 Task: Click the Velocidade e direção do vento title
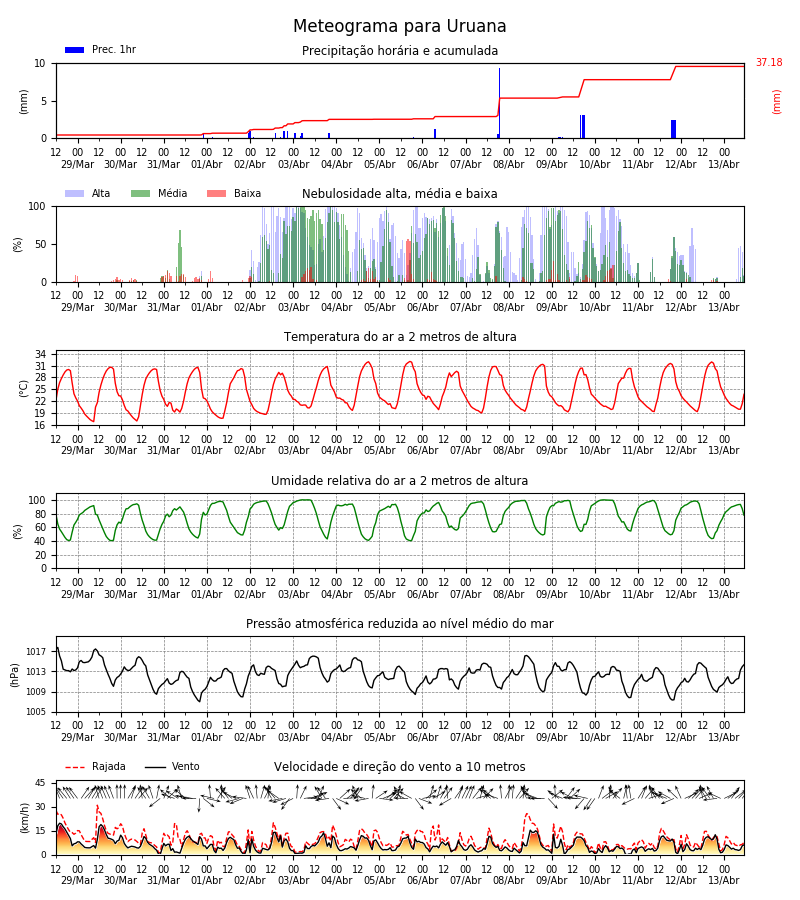(x=399, y=767)
